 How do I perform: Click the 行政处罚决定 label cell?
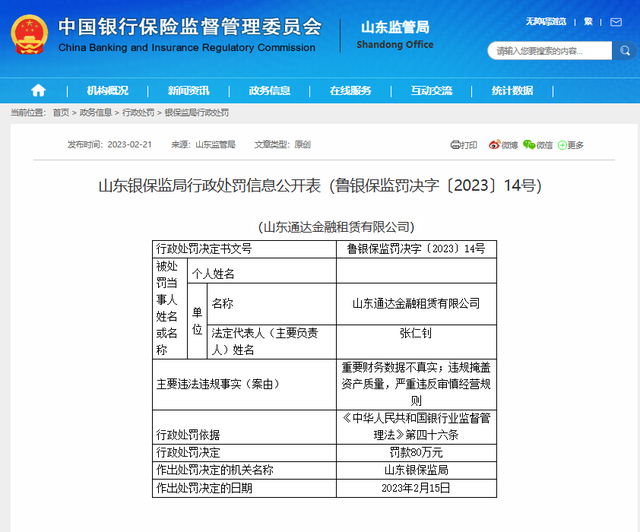(x=244, y=453)
